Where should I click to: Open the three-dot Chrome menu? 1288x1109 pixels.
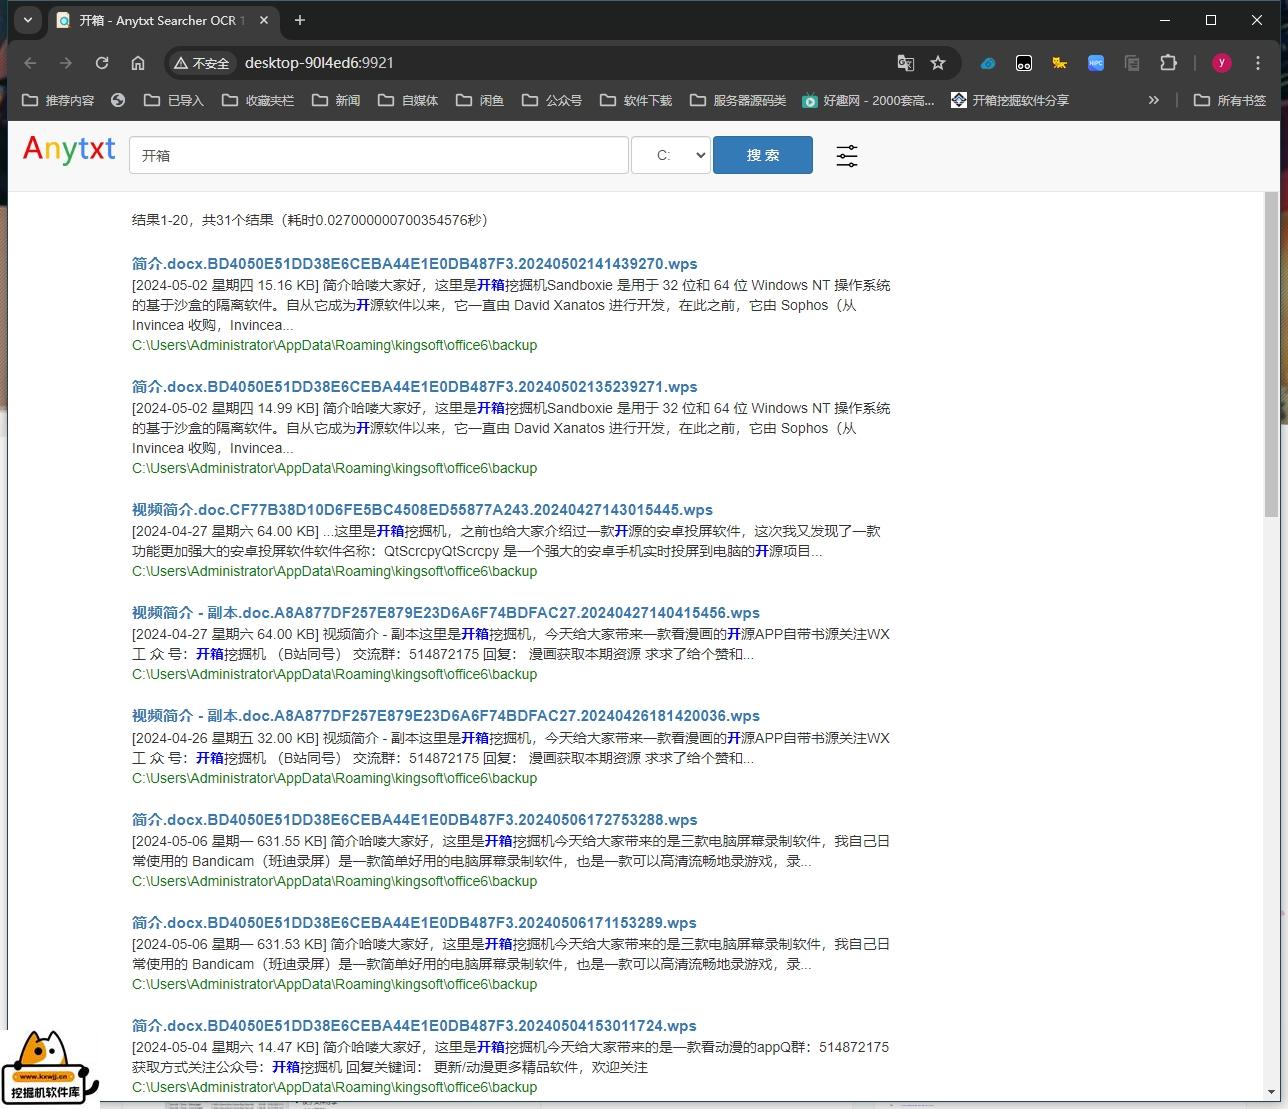1258,63
